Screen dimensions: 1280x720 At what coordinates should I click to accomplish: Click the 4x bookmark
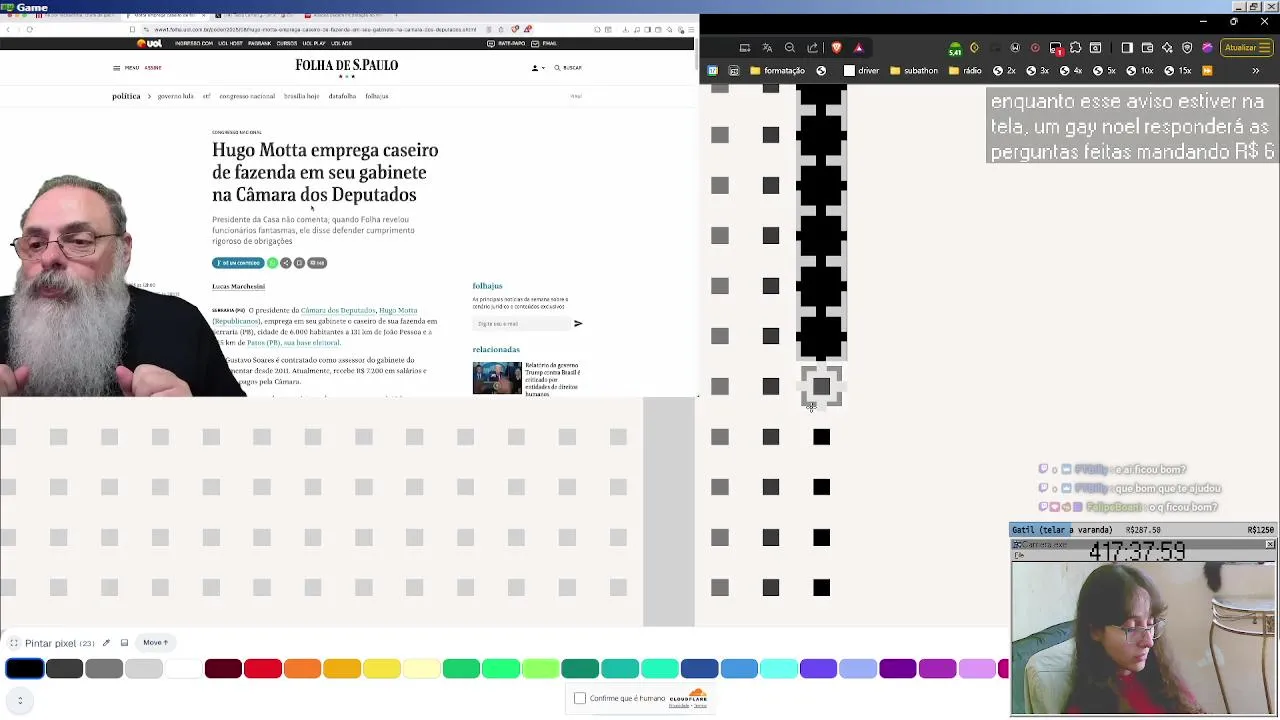pyautogui.click(x=1071, y=71)
